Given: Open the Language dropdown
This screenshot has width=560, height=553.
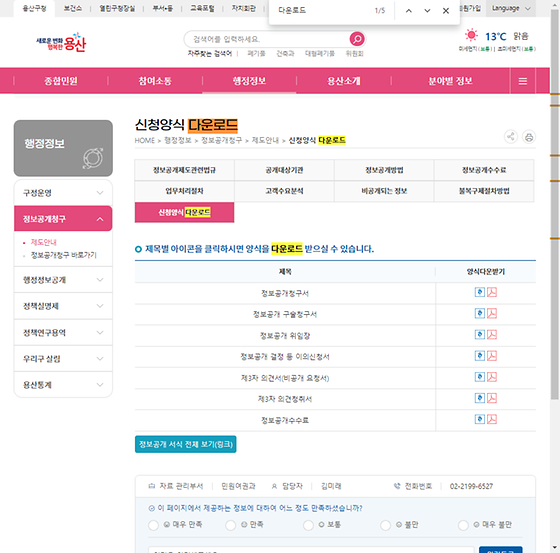Looking at the screenshot, I should click(x=511, y=8).
